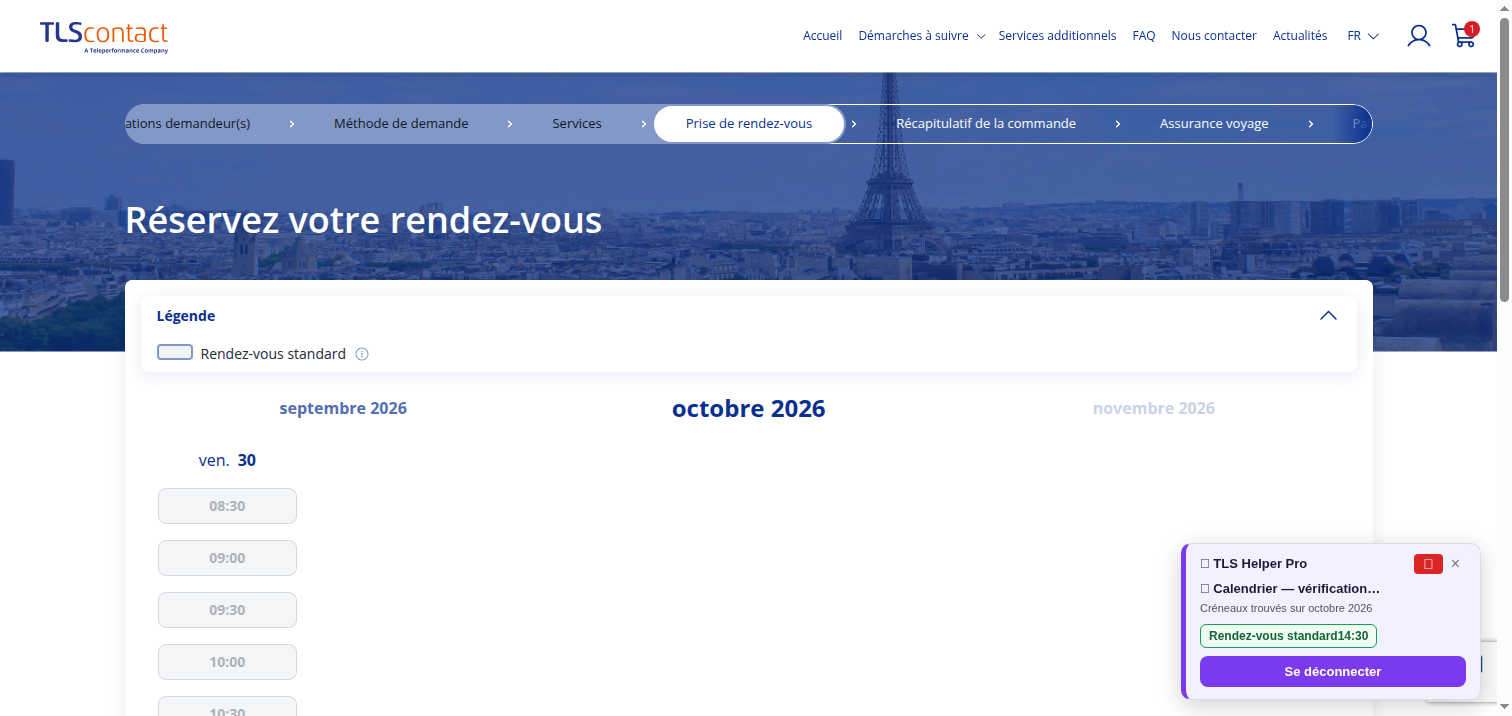The image size is (1512, 716).
Task: Click Se déconnecter in helper panel
Action: coord(1332,671)
